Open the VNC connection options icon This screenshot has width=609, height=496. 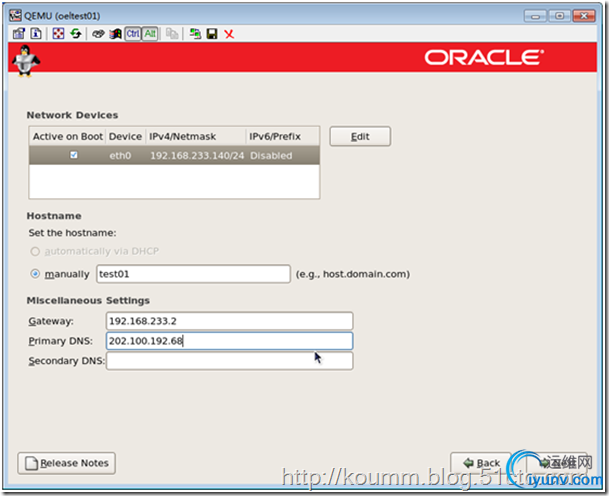19,34
